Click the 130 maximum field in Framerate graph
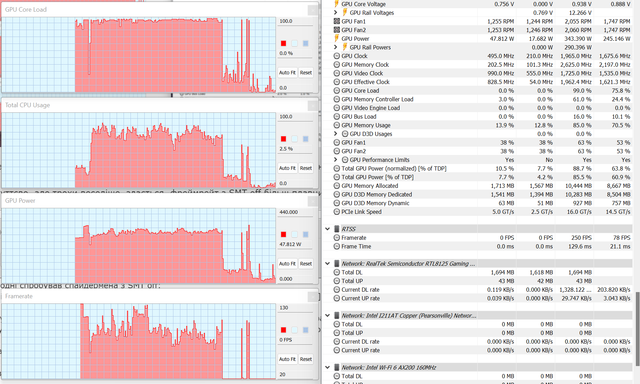 pos(296,308)
